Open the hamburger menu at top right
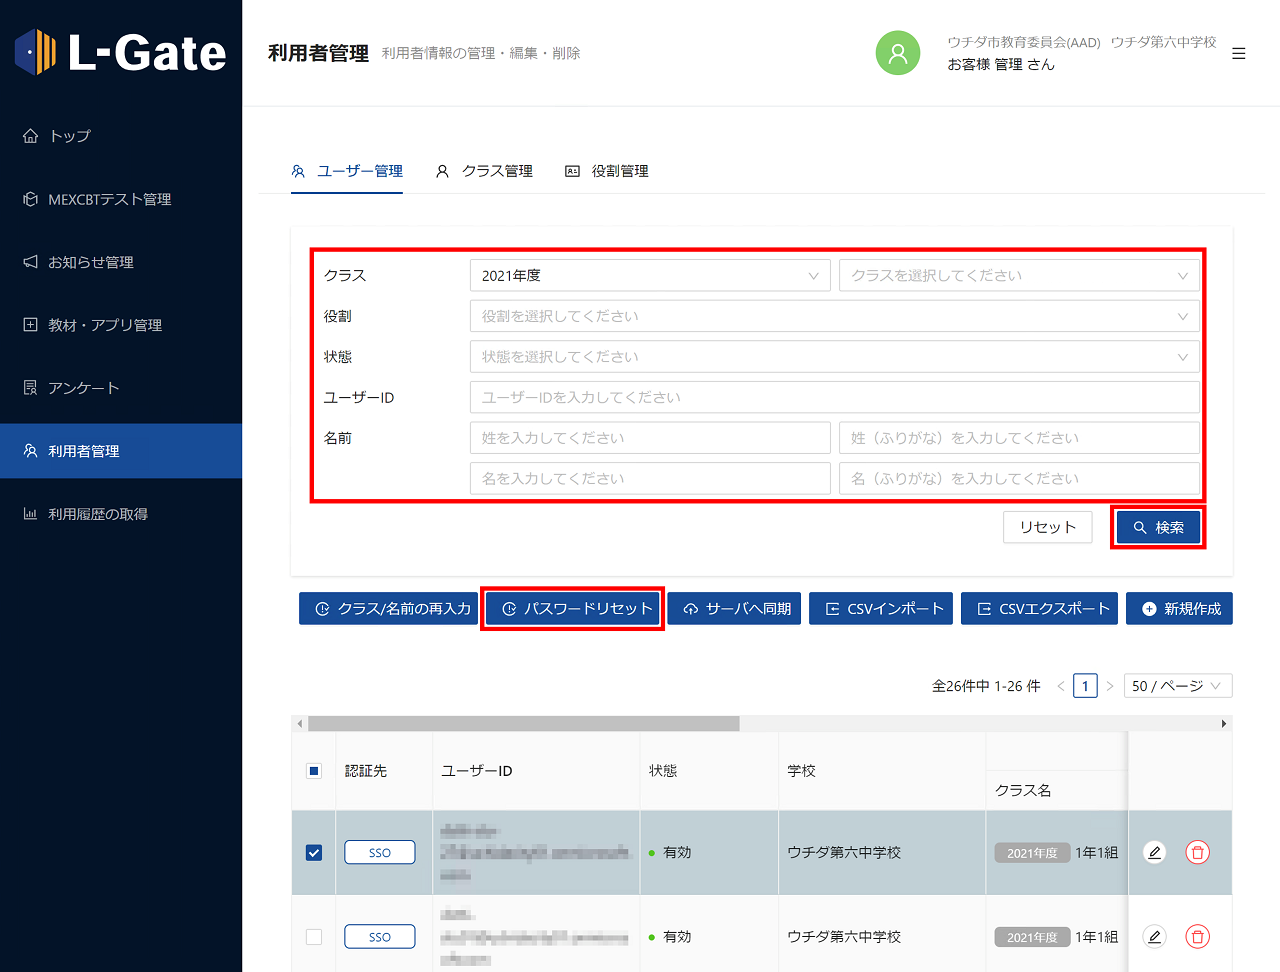This screenshot has height=972, width=1280. pyautogui.click(x=1238, y=53)
